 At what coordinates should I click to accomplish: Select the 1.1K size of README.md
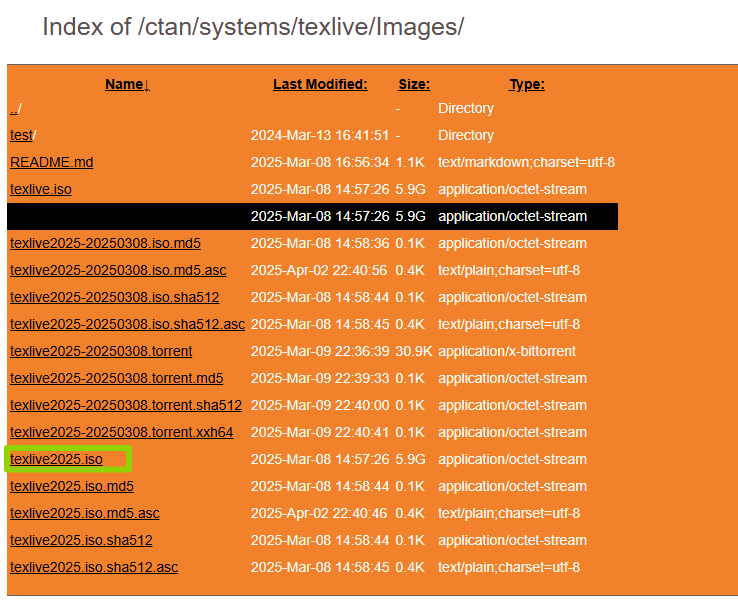(409, 162)
